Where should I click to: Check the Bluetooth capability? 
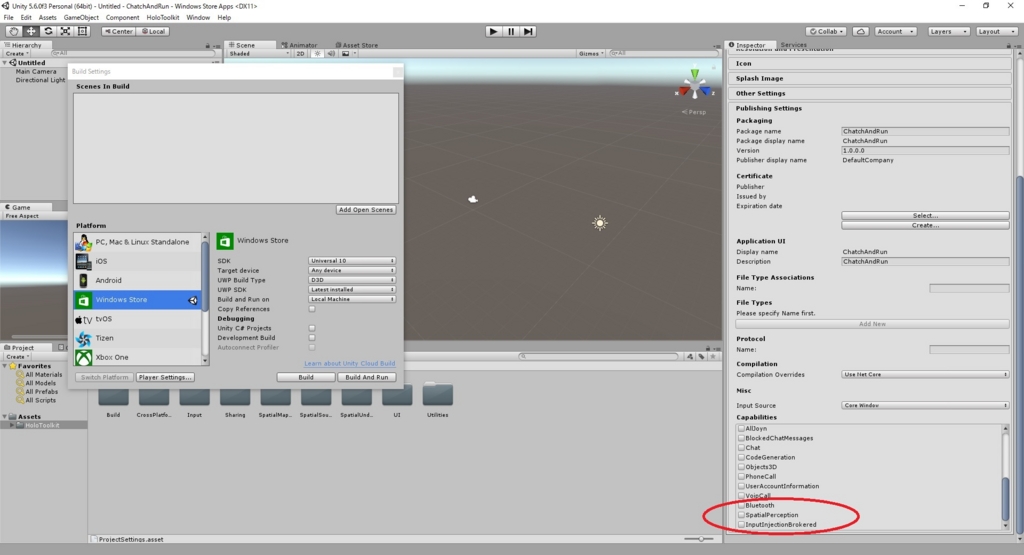click(x=741, y=505)
